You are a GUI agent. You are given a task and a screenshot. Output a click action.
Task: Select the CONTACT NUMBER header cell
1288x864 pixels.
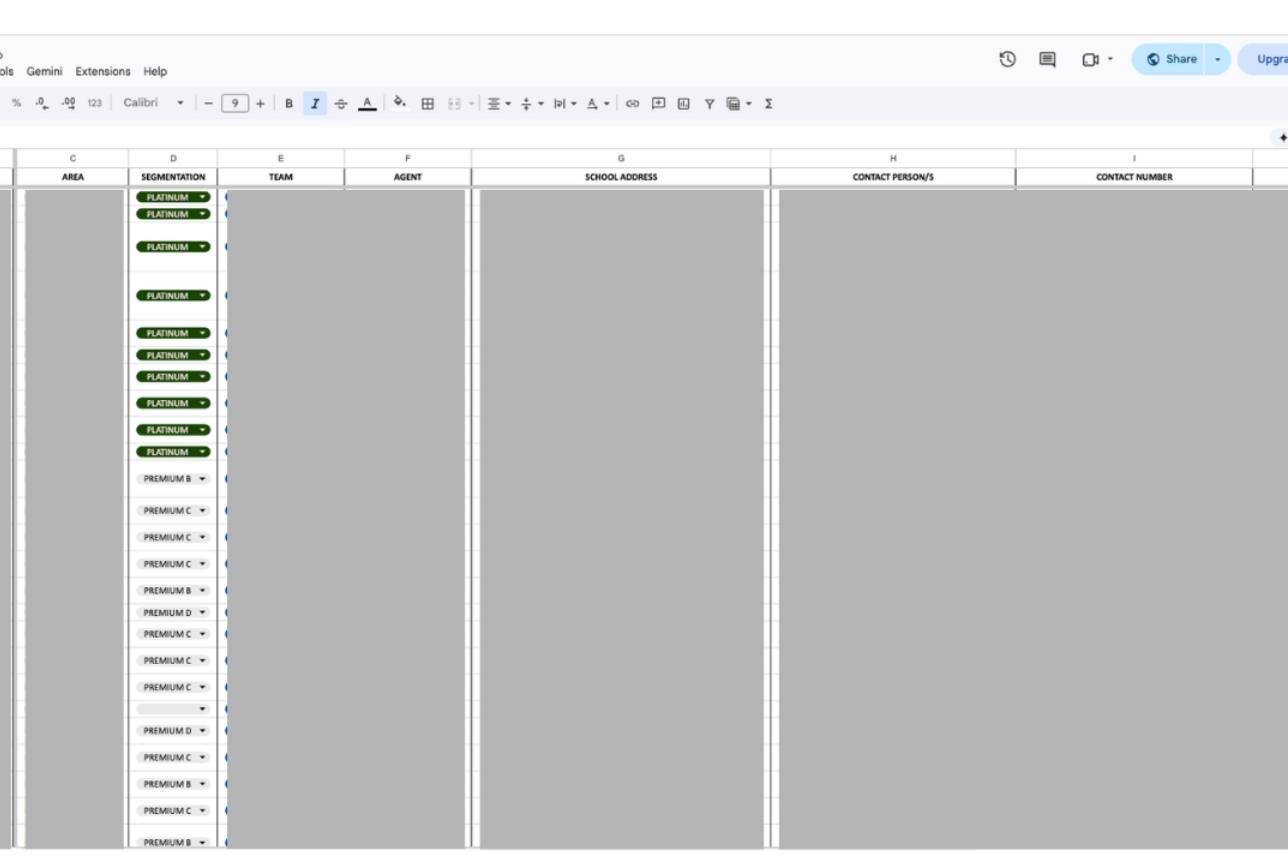(x=1134, y=177)
